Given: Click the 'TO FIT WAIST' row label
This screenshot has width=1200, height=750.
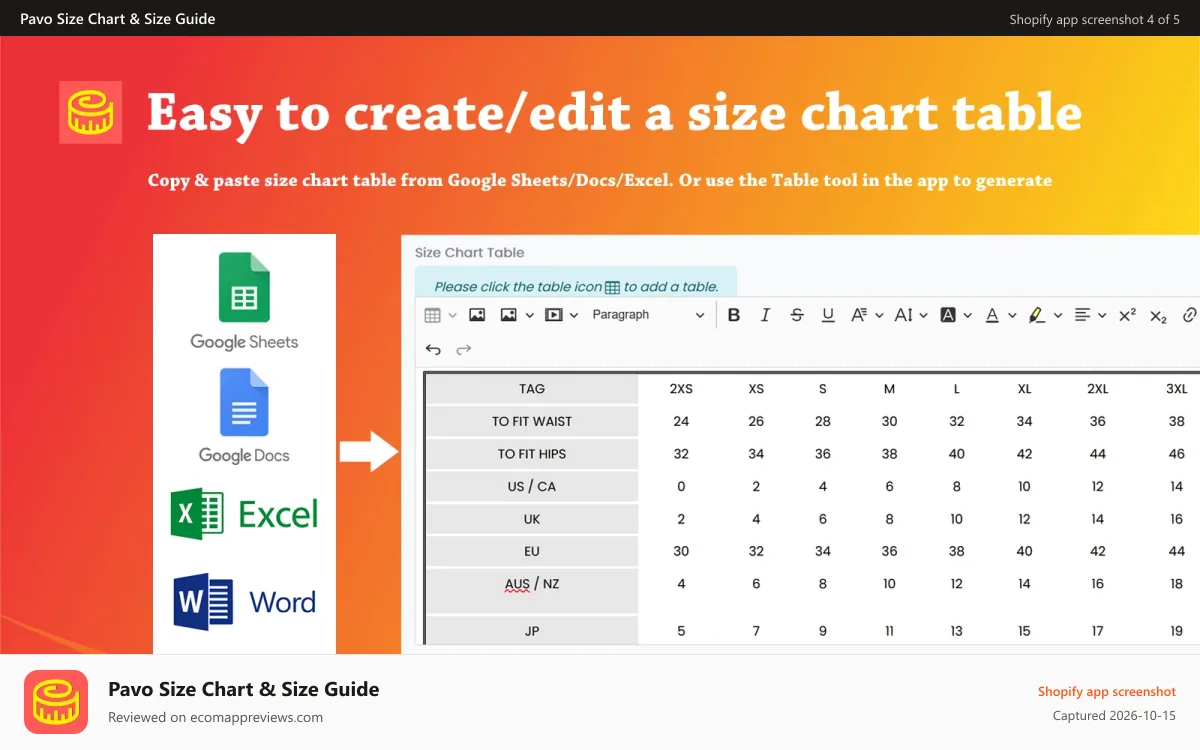Looking at the screenshot, I should (x=532, y=421).
